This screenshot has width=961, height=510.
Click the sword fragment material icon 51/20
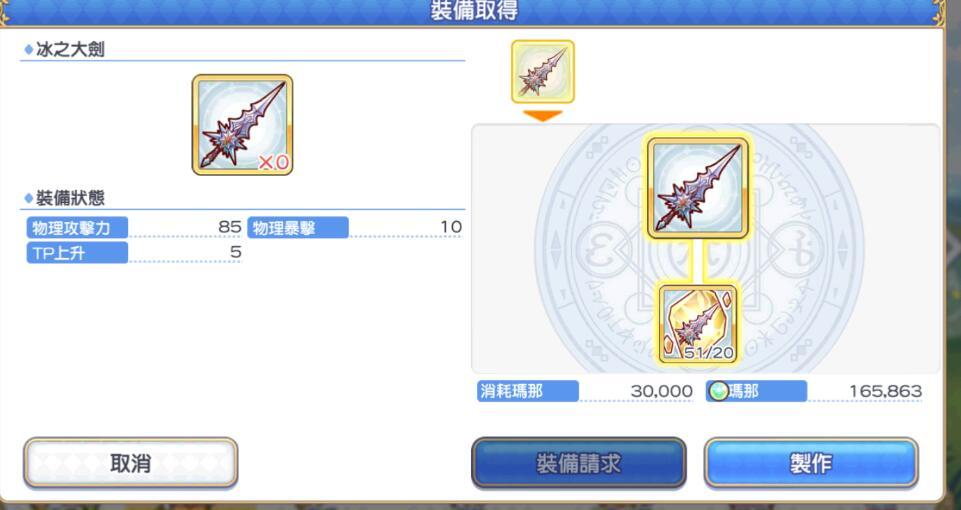(x=698, y=324)
